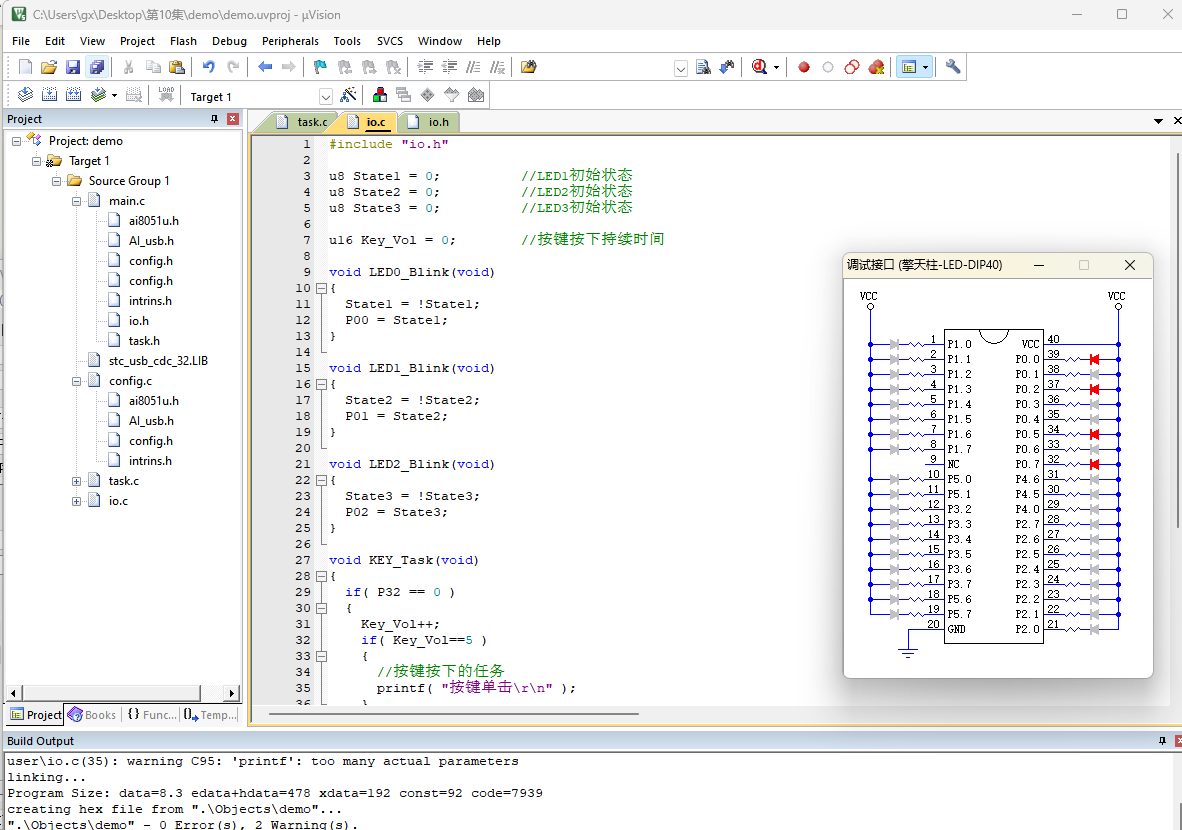The height and width of the screenshot is (830, 1182).
Task: Click the Find text document icon
Action: coord(703,67)
